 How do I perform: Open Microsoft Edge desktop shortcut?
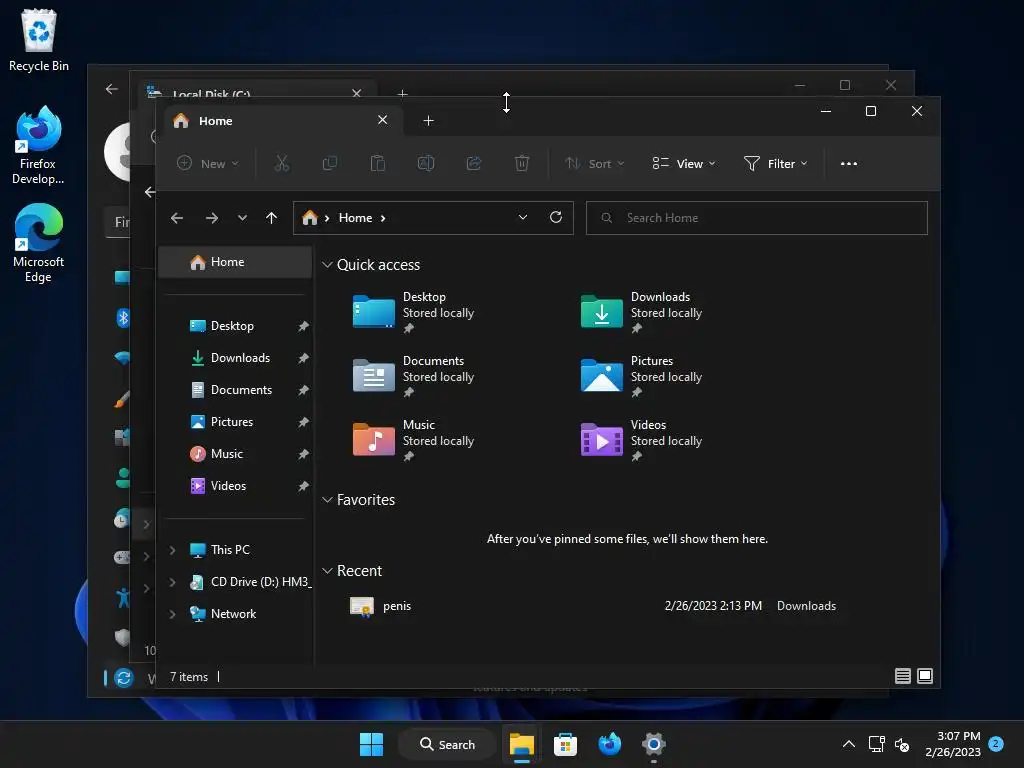click(x=39, y=243)
